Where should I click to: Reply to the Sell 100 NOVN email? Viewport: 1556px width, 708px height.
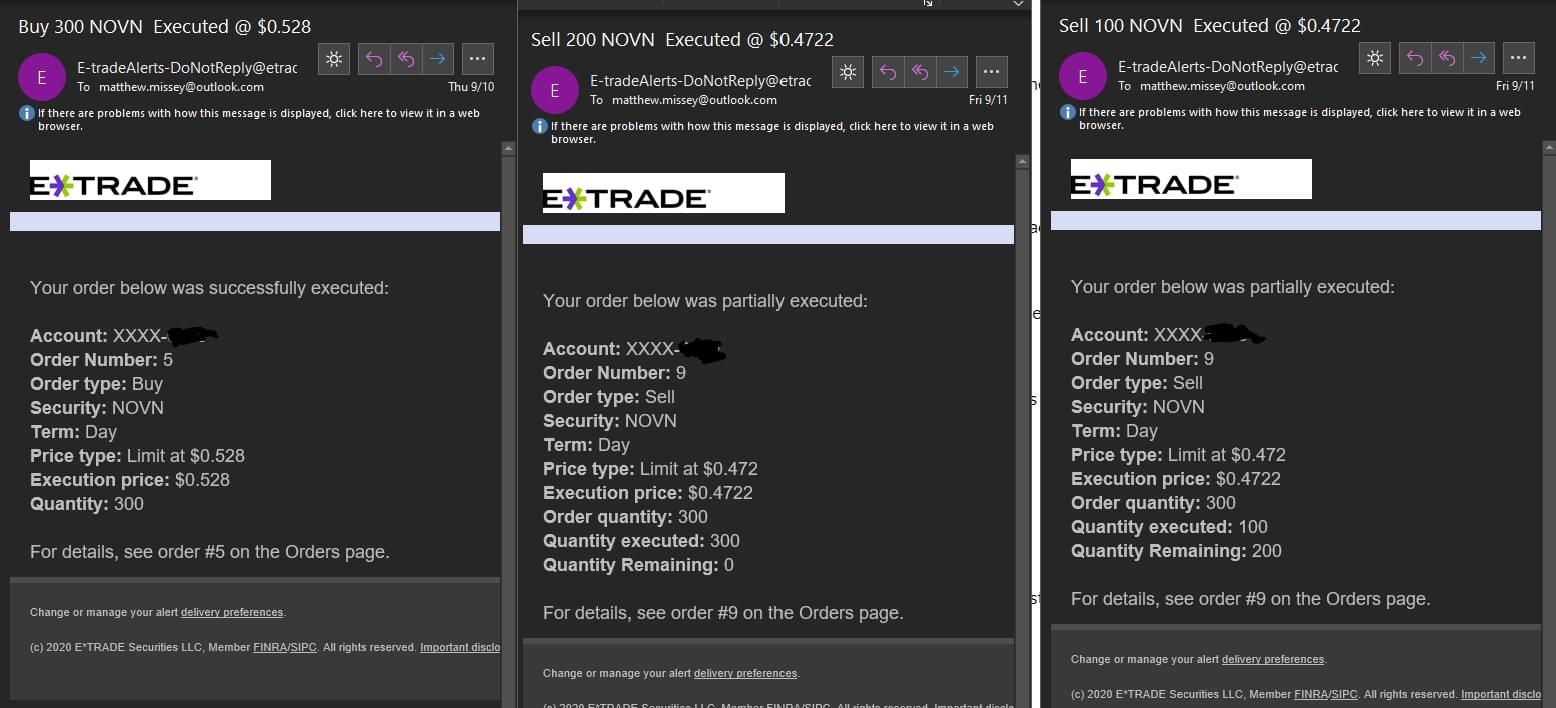(1416, 58)
